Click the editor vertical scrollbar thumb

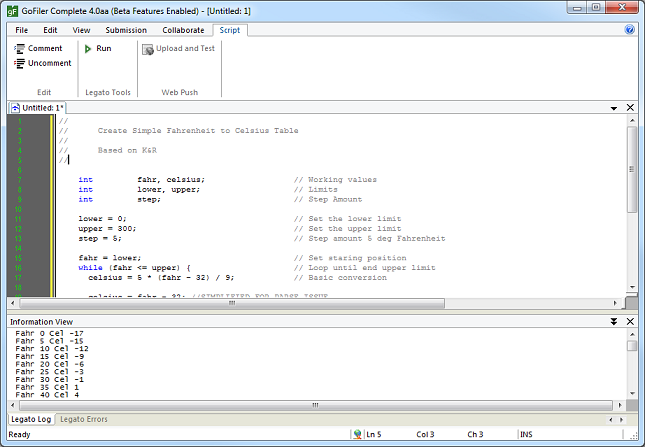click(632, 169)
